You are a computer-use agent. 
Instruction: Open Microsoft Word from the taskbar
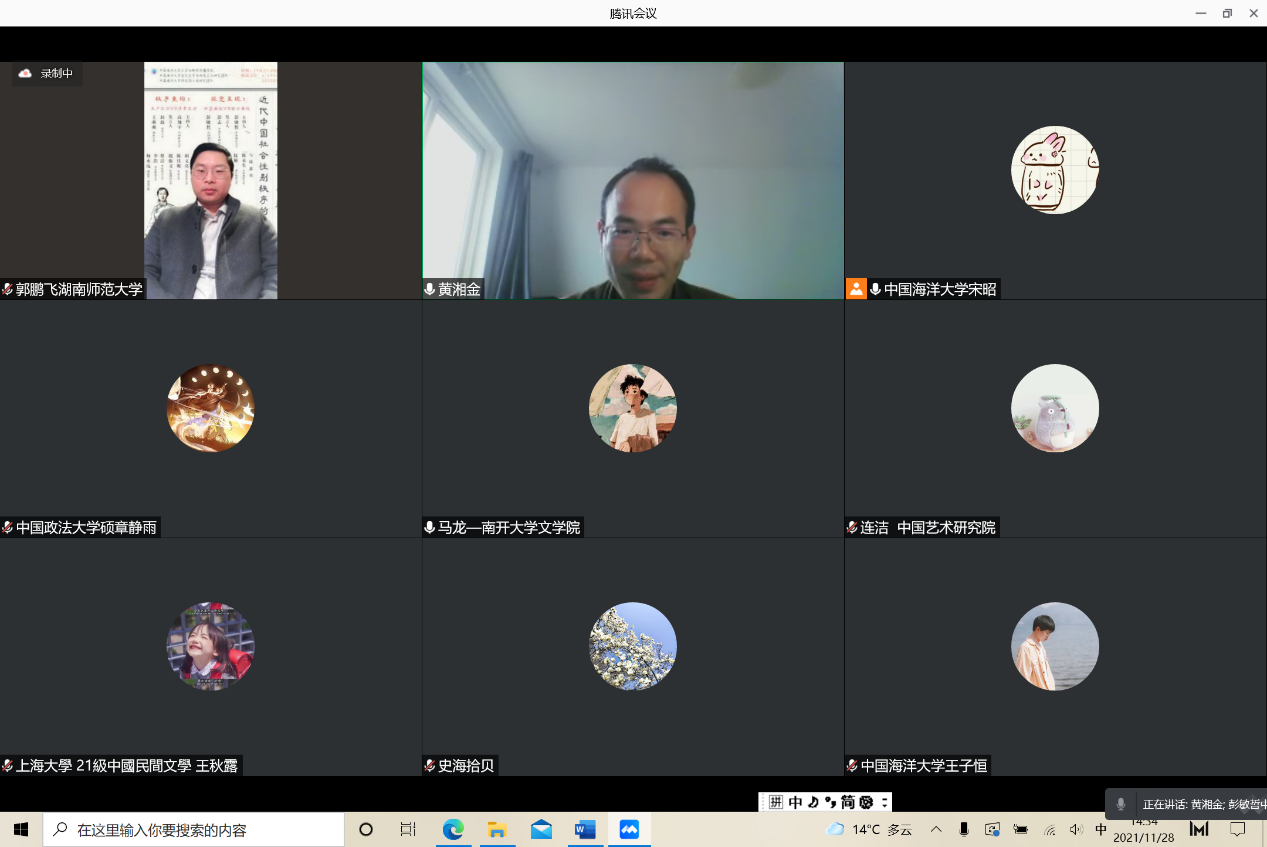click(x=585, y=829)
